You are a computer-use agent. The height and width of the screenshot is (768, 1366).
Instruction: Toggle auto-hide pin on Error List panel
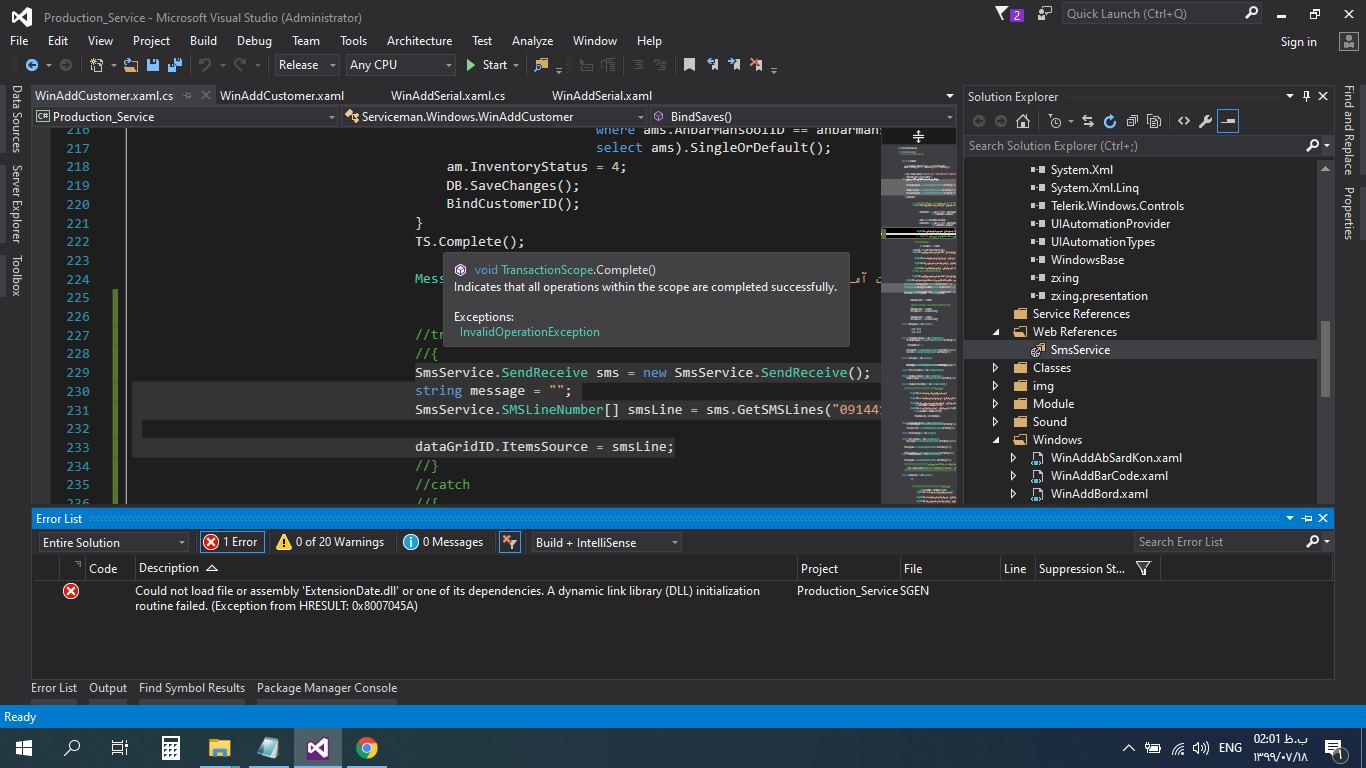click(x=1307, y=518)
